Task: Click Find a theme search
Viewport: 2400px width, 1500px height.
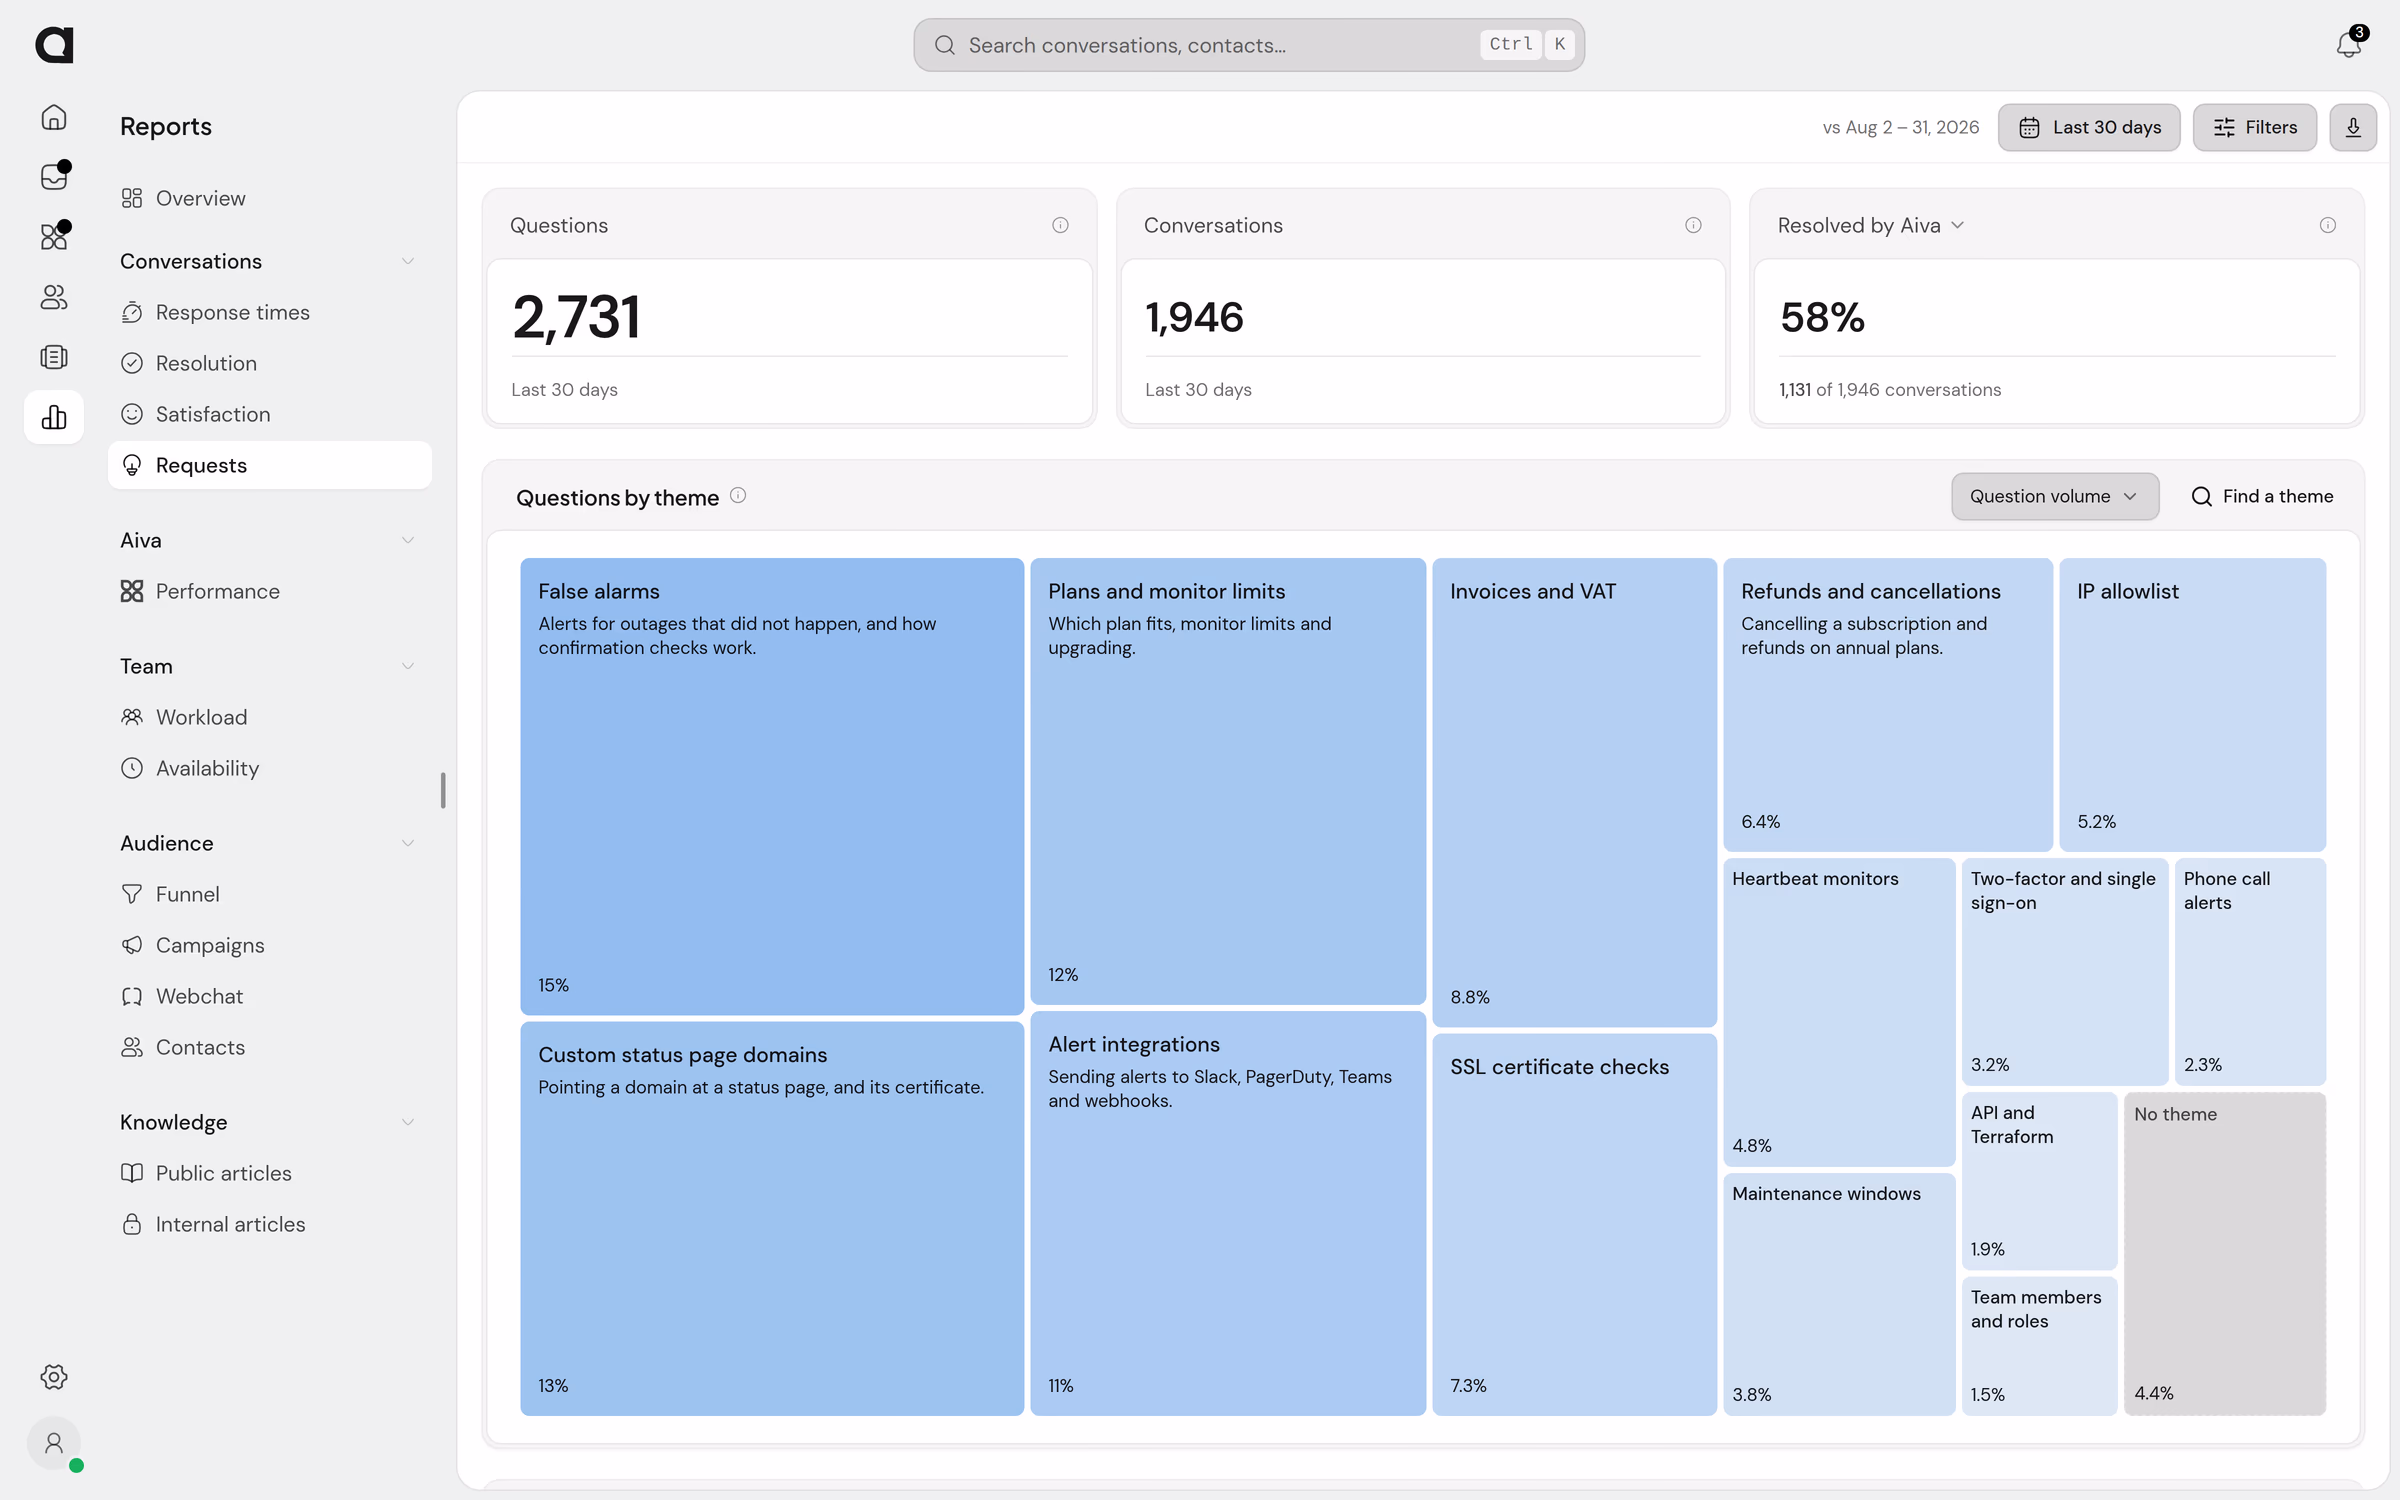Action: coord(2262,496)
